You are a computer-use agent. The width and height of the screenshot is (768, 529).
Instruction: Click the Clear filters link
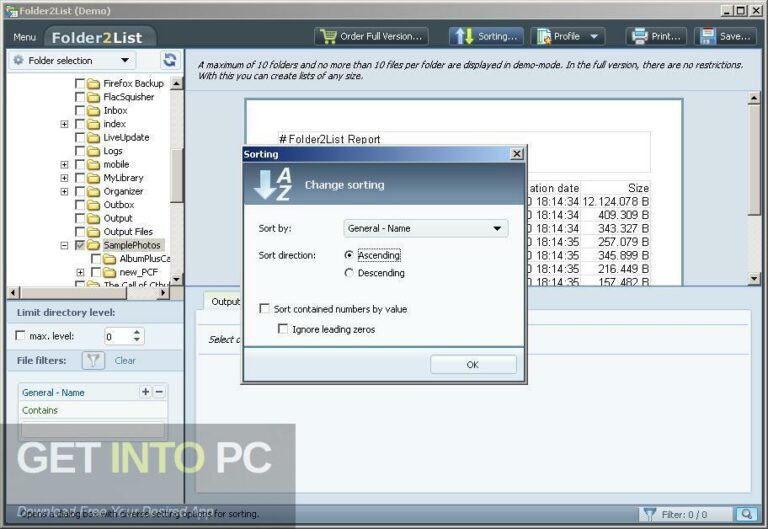[x=125, y=361]
